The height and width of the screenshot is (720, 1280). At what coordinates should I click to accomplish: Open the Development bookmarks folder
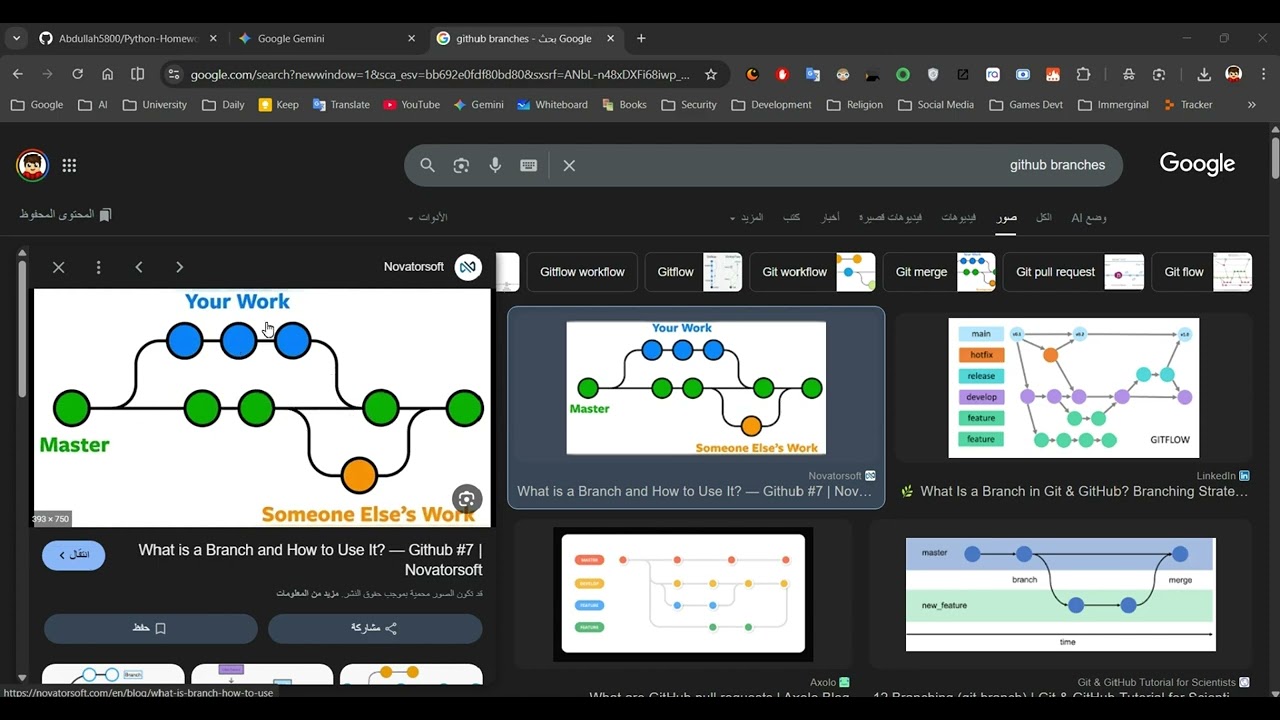pyautogui.click(x=772, y=104)
